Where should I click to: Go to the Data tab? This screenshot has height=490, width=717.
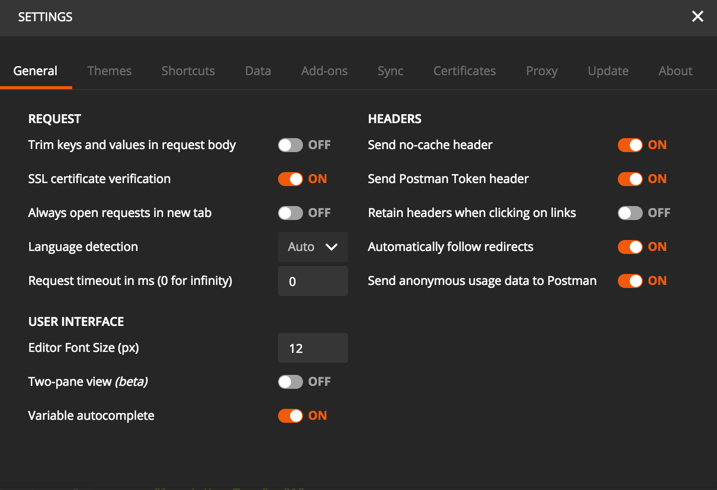[x=258, y=71]
